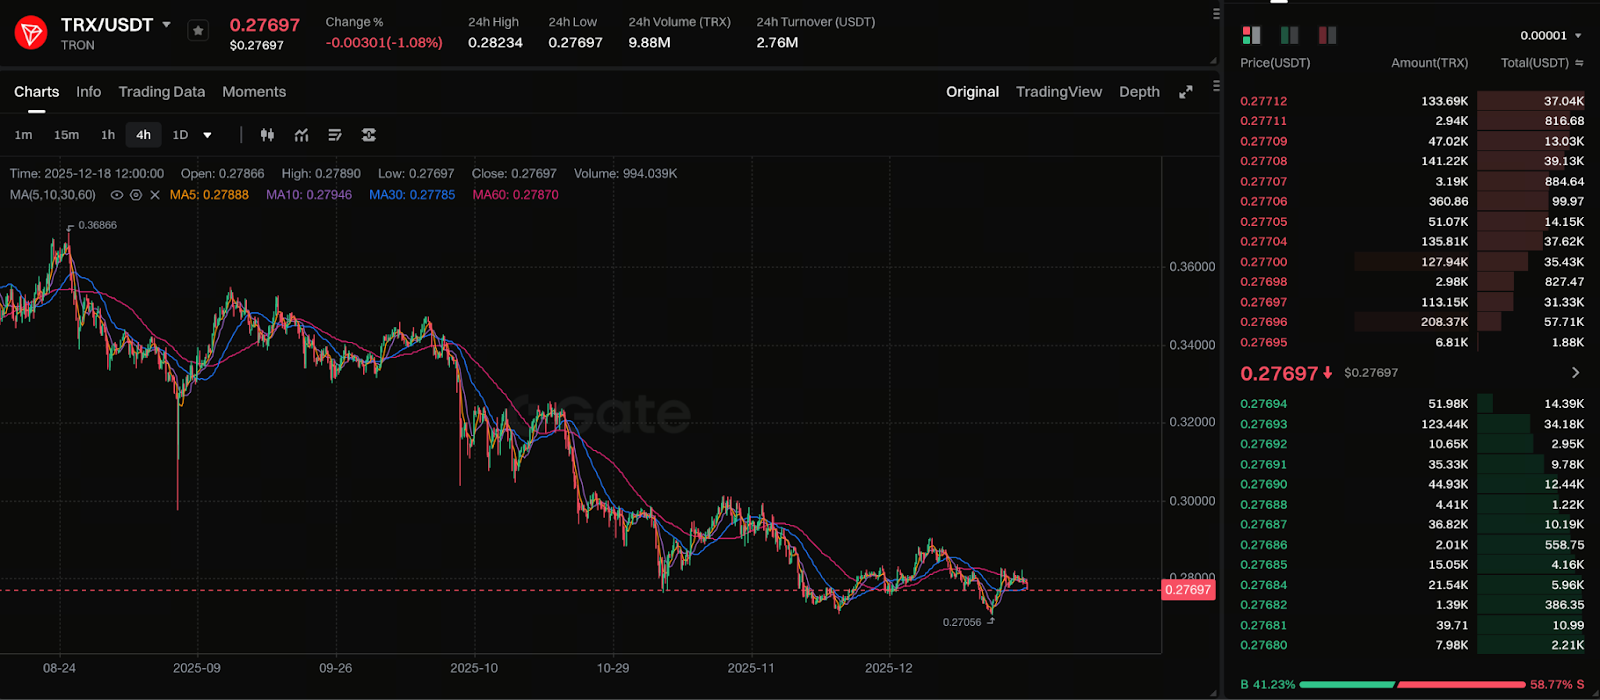Select the 1D timeframe
This screenshot has height=700, width=1600.
180,135
